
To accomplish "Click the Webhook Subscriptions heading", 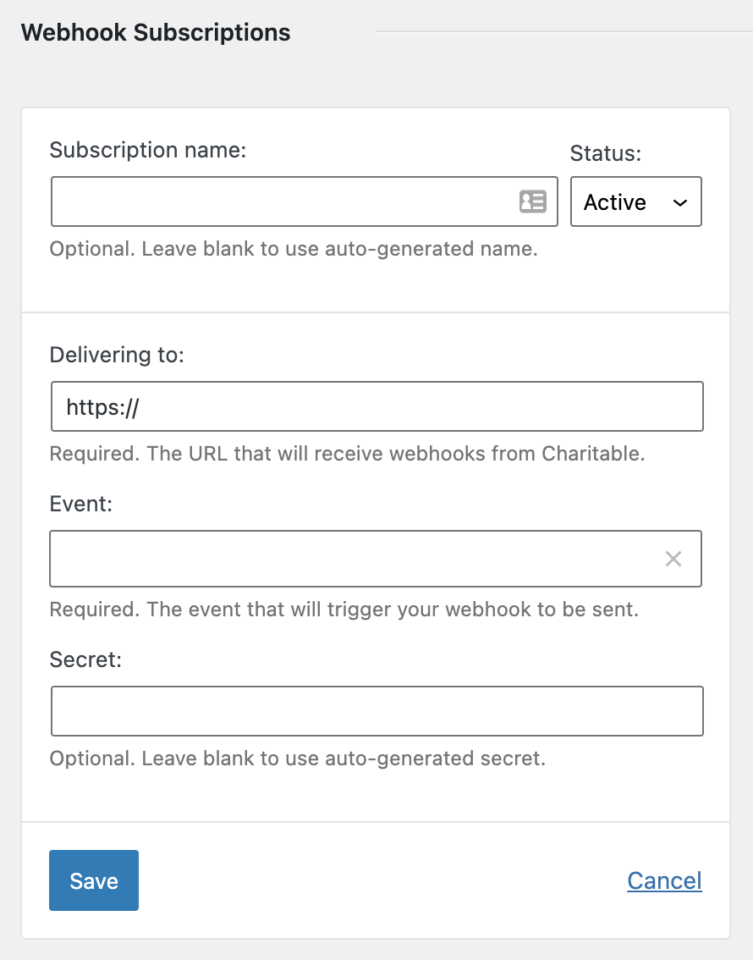I will (x=155, y=32).
